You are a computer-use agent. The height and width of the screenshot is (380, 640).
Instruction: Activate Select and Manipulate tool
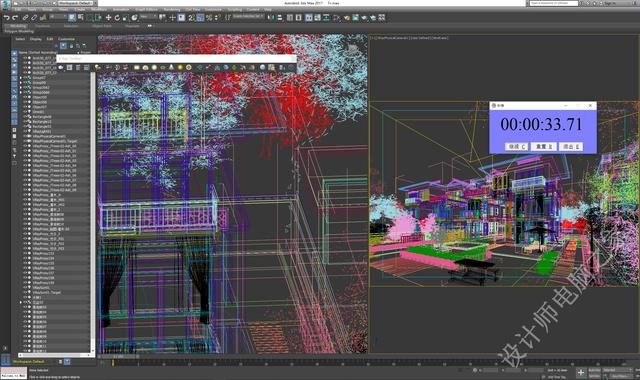pyautogui.click(x=172, y=18)
